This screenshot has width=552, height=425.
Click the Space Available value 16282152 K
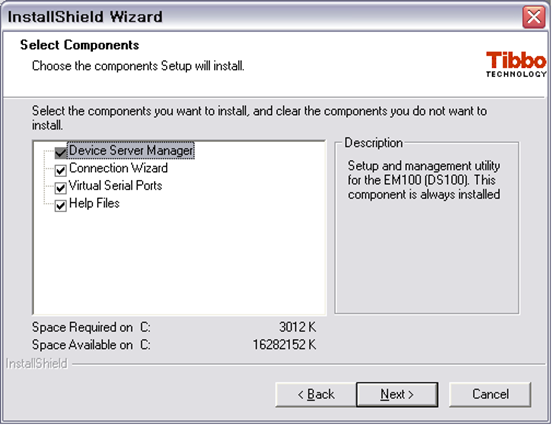[284, 345]
